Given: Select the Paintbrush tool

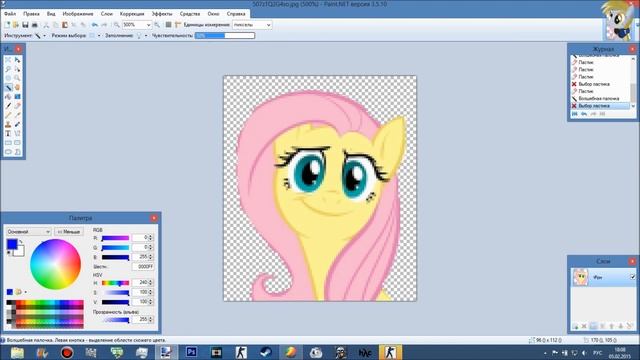Looking at the screenshot, I should point(8,106).
